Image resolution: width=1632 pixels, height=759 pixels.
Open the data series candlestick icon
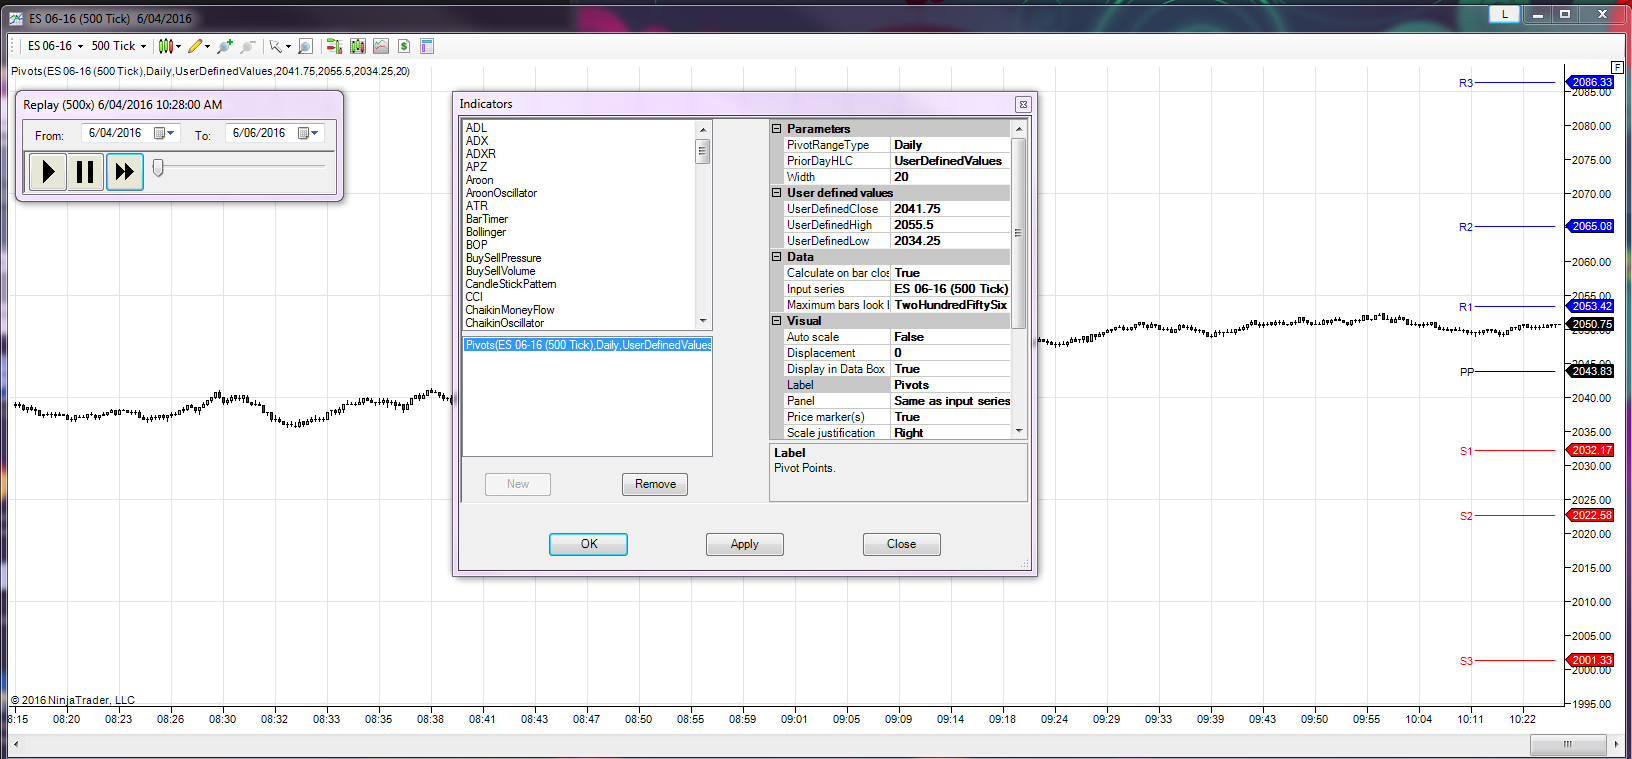pyautogui.click(x=357, y=46)
